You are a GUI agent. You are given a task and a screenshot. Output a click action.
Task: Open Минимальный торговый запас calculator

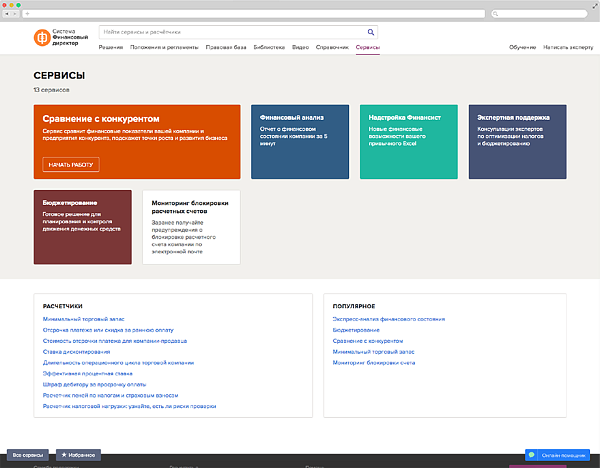pyautogui.click(x=83, y=319)
